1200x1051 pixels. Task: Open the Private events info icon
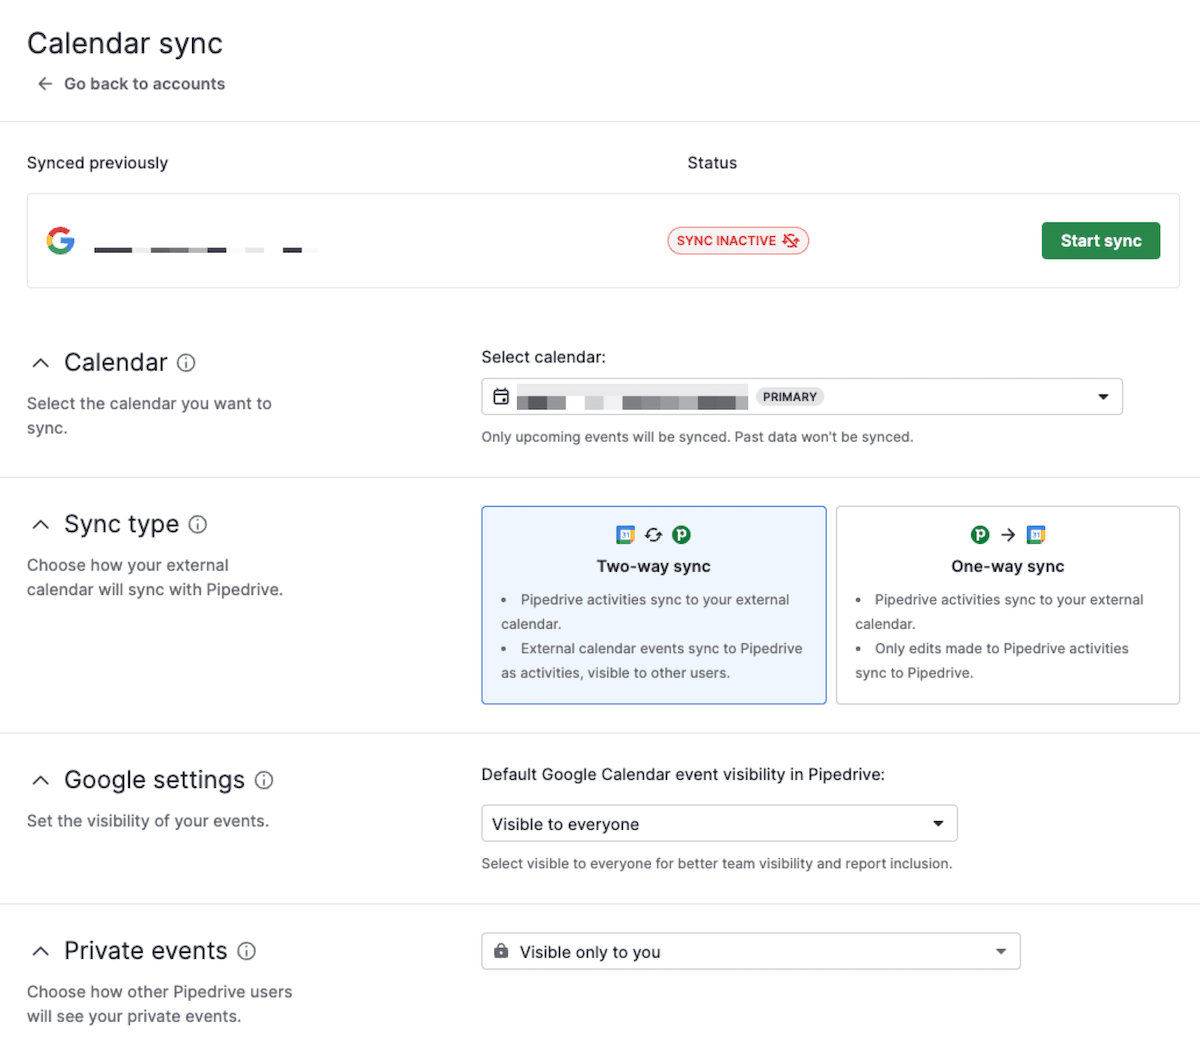[247, 951]
